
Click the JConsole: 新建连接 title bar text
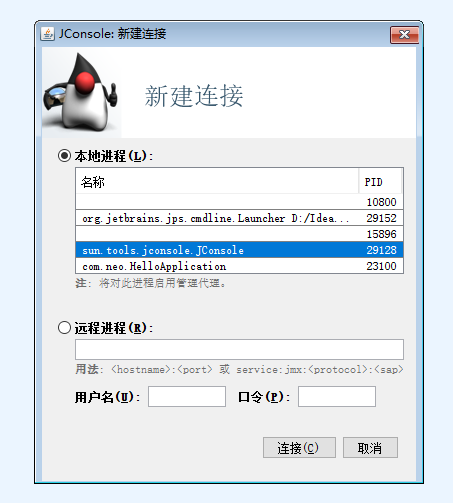coord(112,34)
